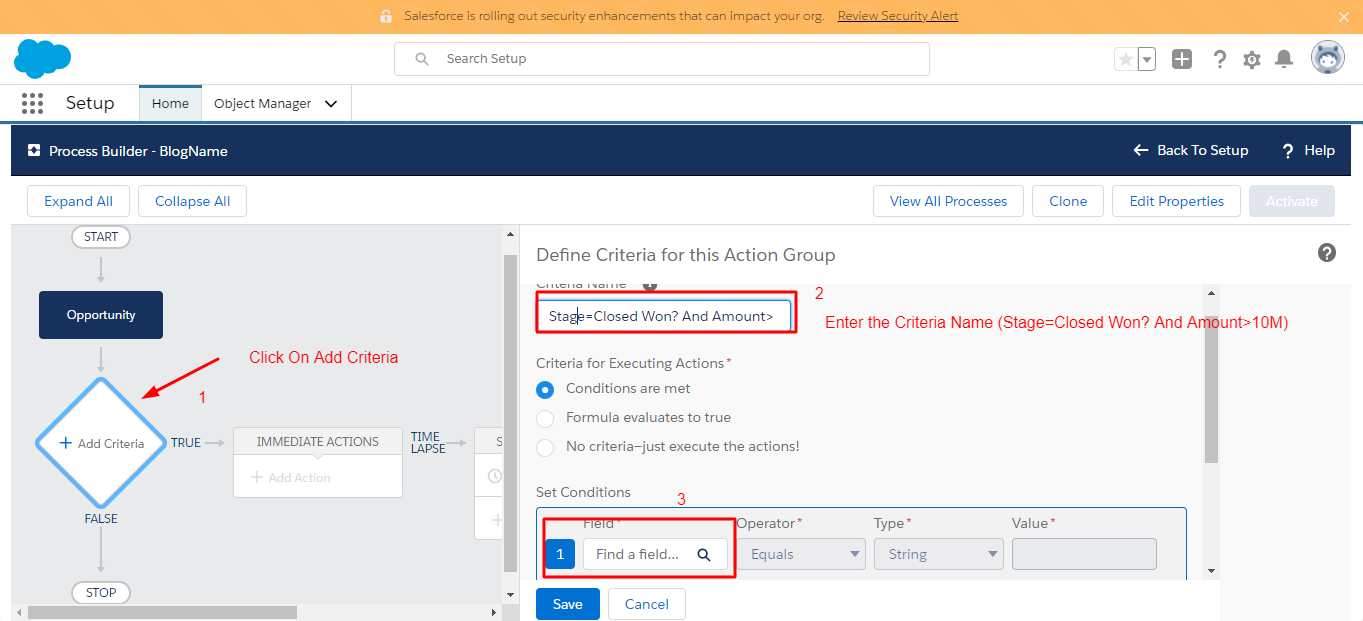Open the Review Security Alert link

point(898,16)
